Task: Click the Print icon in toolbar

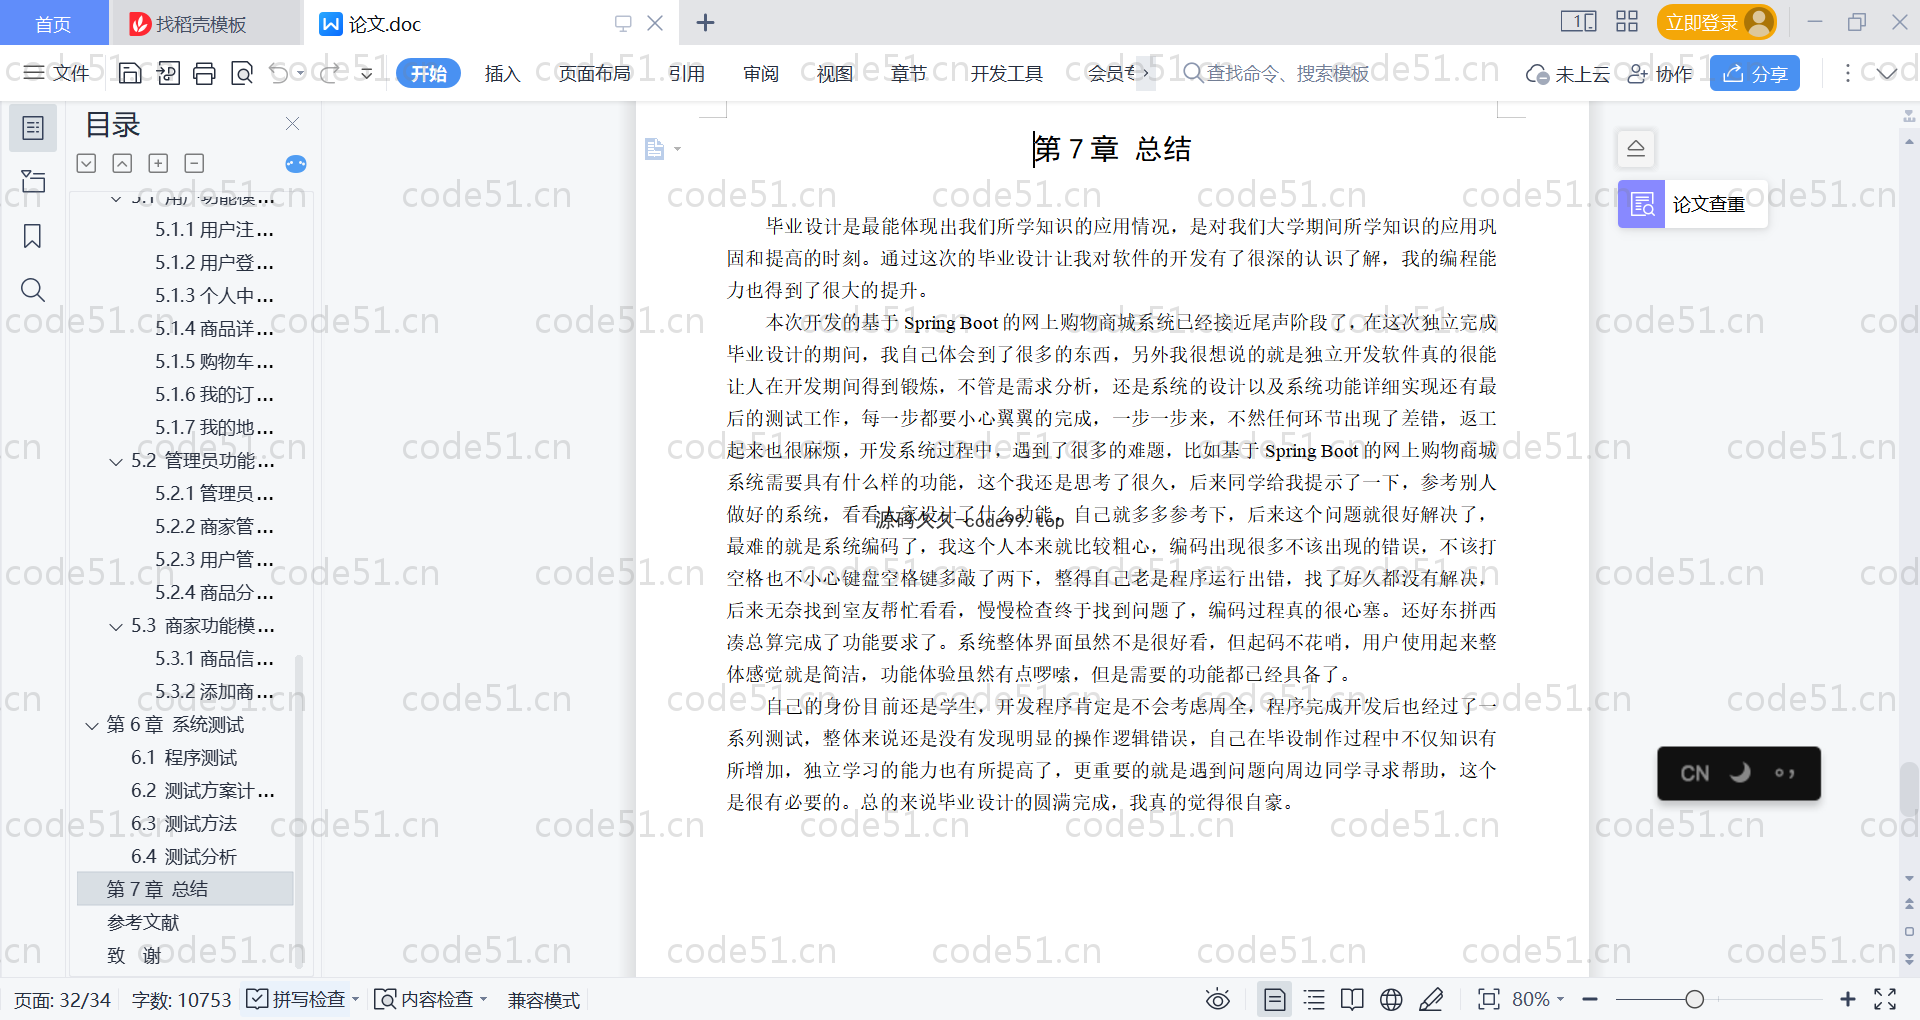Action: pyautogui.click(x=205, y=73)
